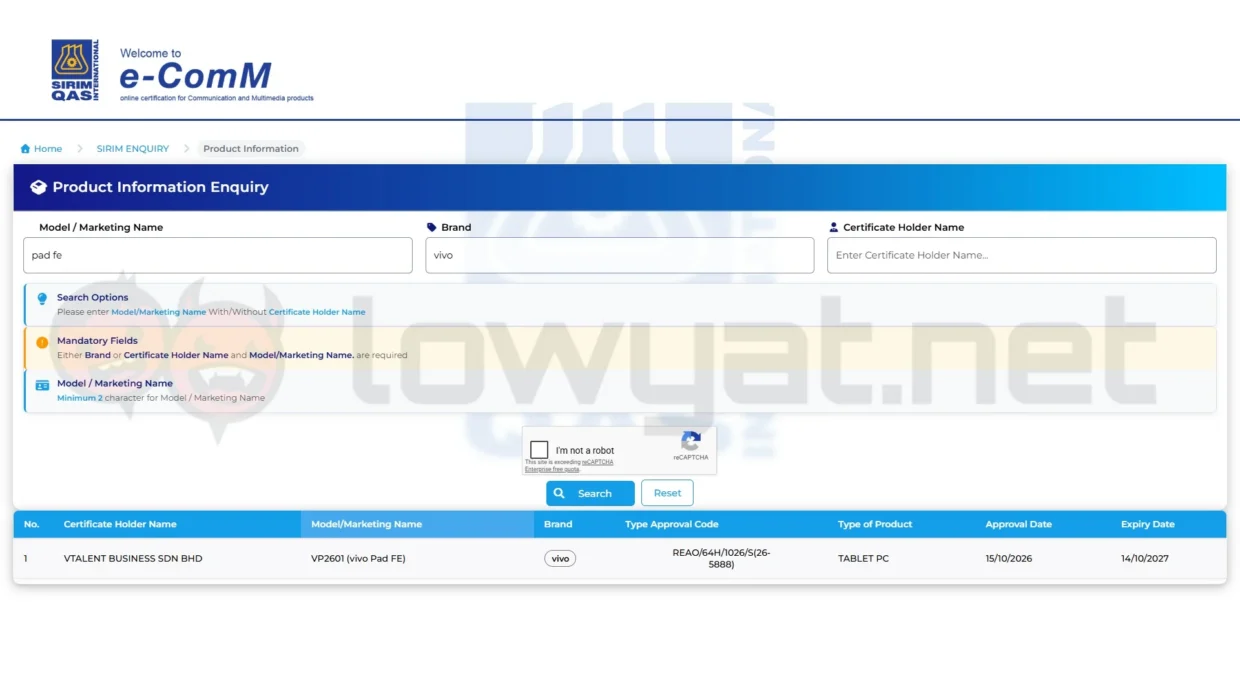The image size is (1240, 698).
Task: Click the box icon beside Product Information Enquiry
Action: (x=38, y=187)
